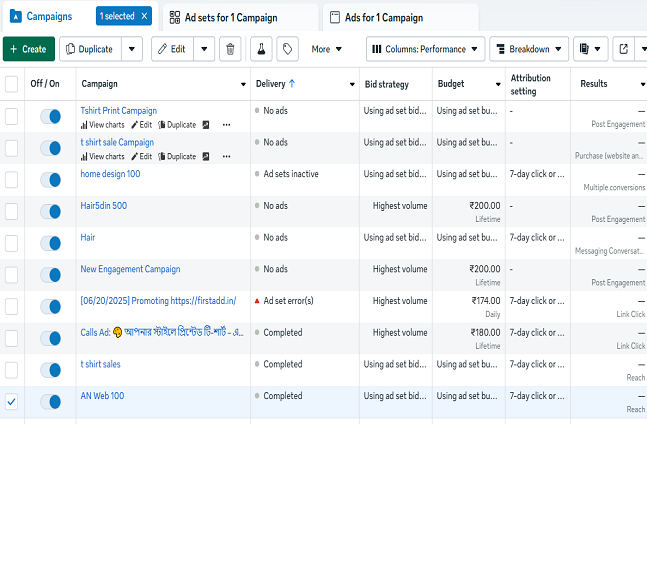Open the dropdown arrow beside Duplicate button

click(x=132, y=49)
